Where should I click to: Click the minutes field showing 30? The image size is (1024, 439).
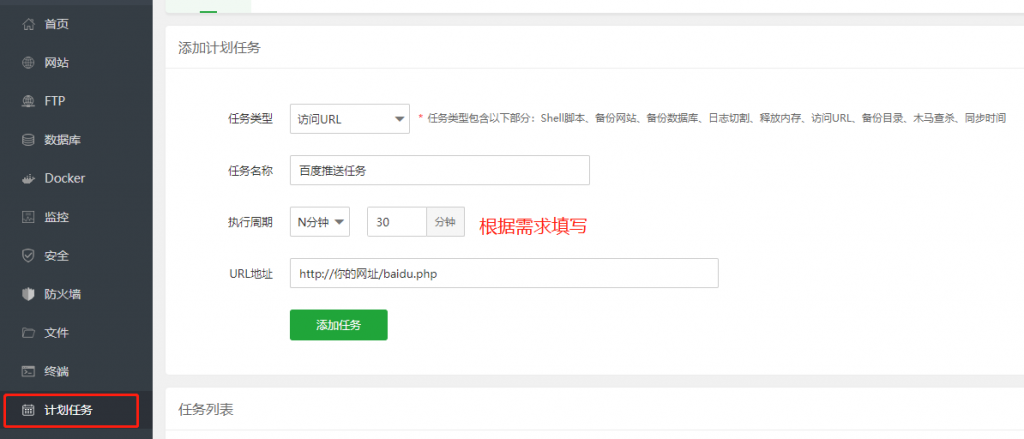pos(397,222)
